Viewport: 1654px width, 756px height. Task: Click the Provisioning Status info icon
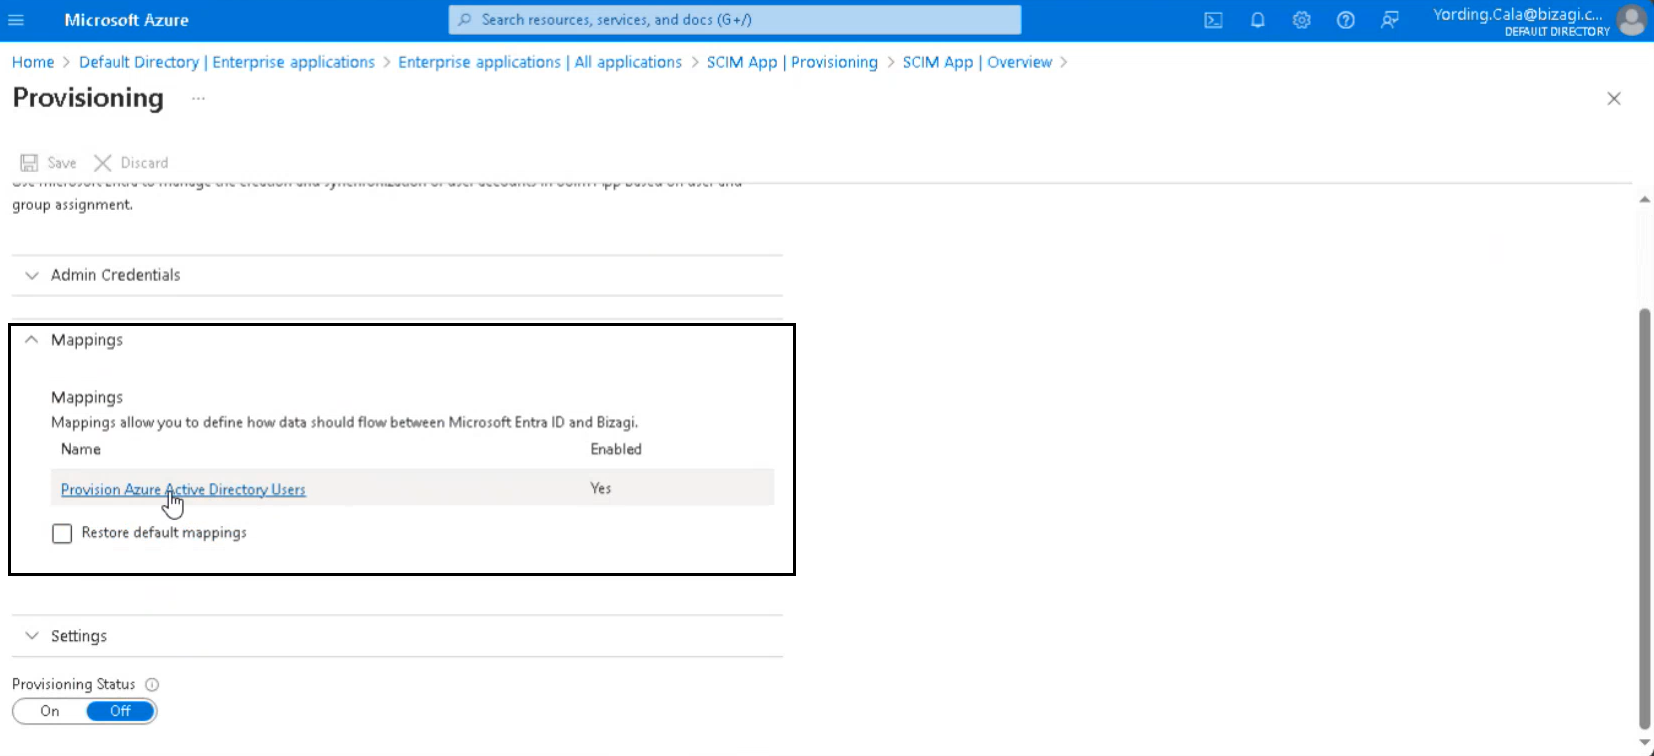(x=152, y=685)
